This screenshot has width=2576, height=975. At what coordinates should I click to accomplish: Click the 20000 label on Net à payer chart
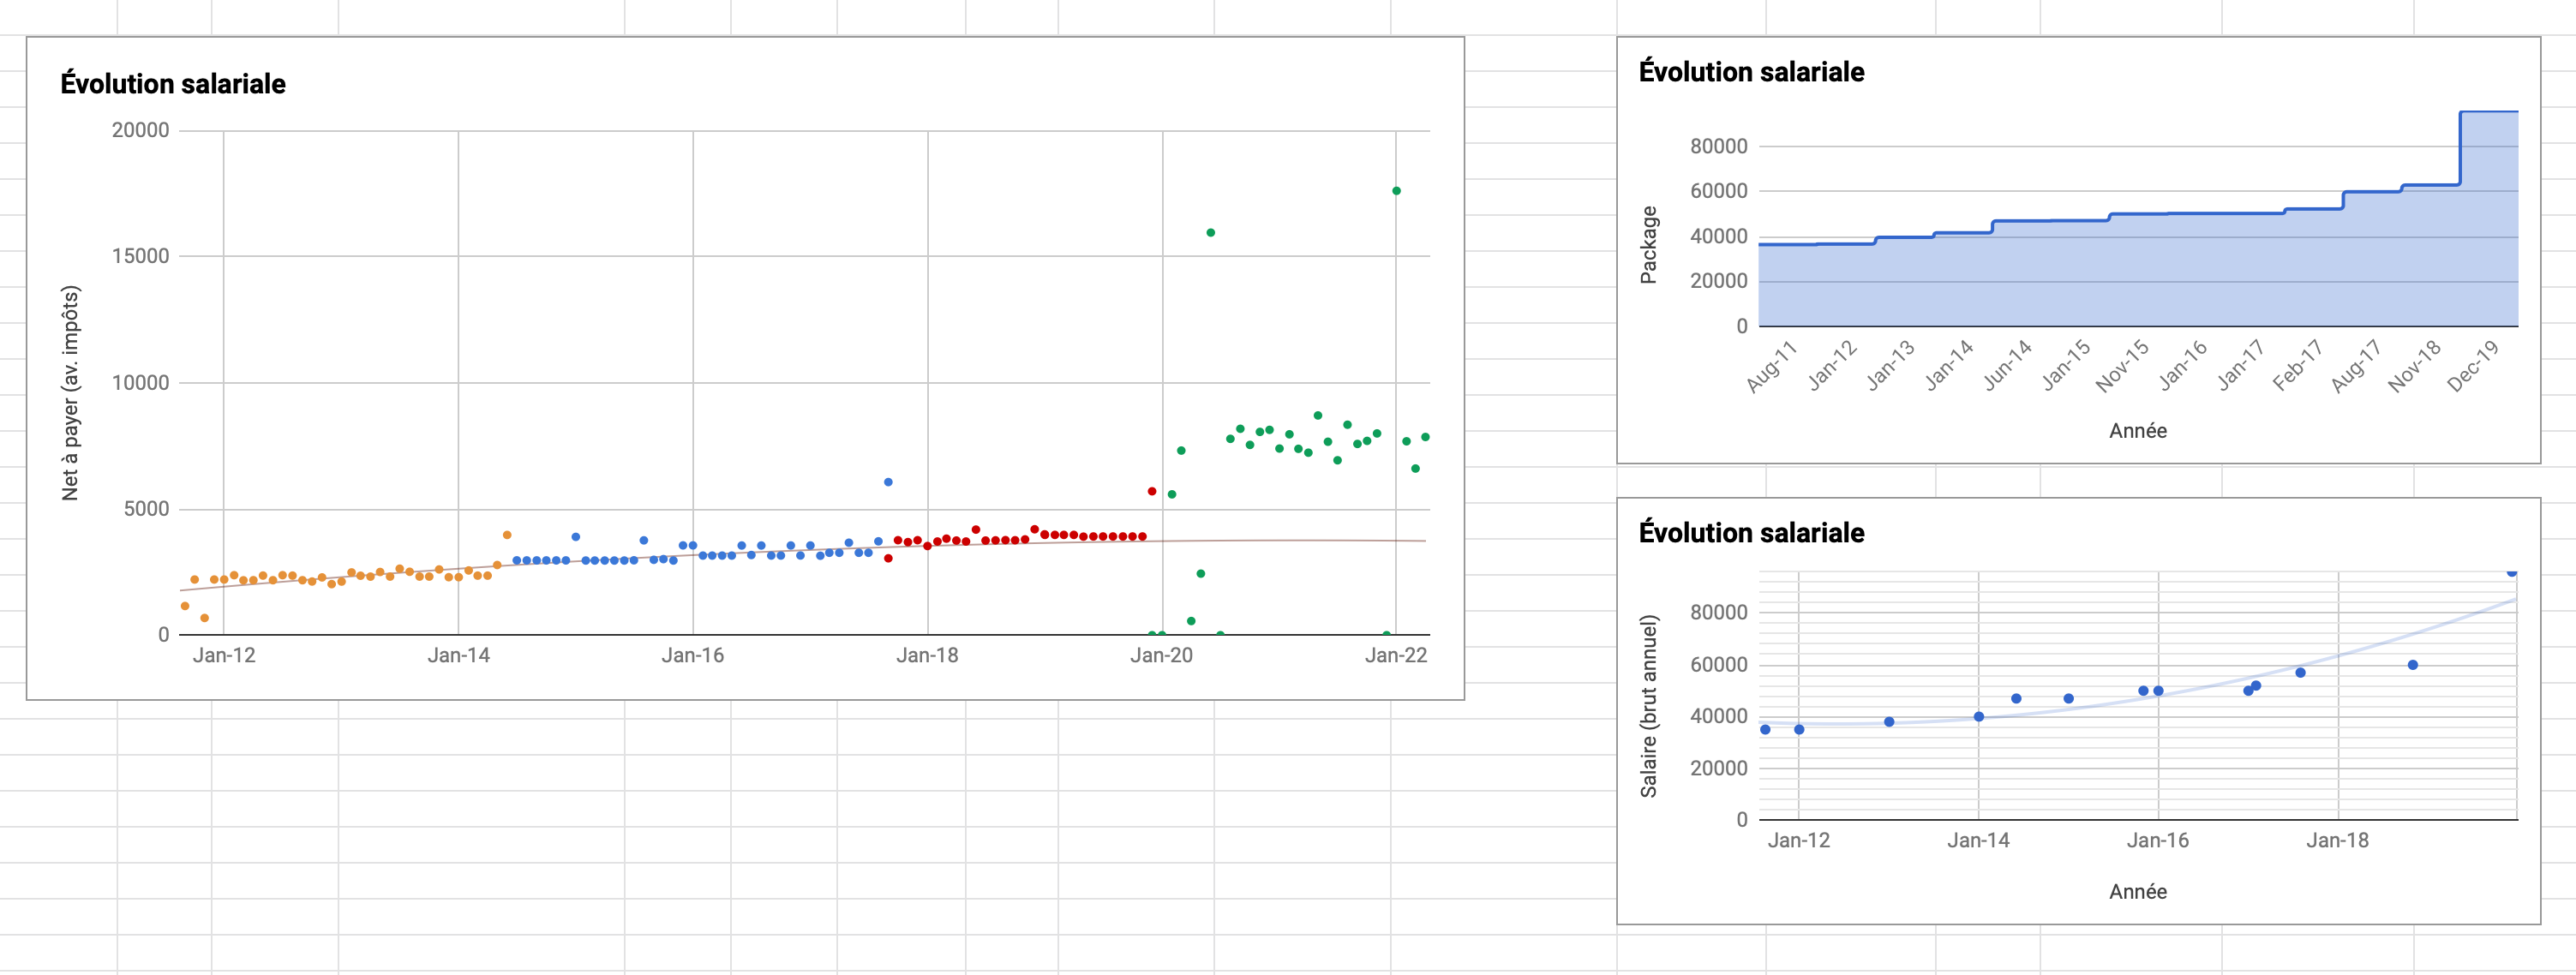140,130
